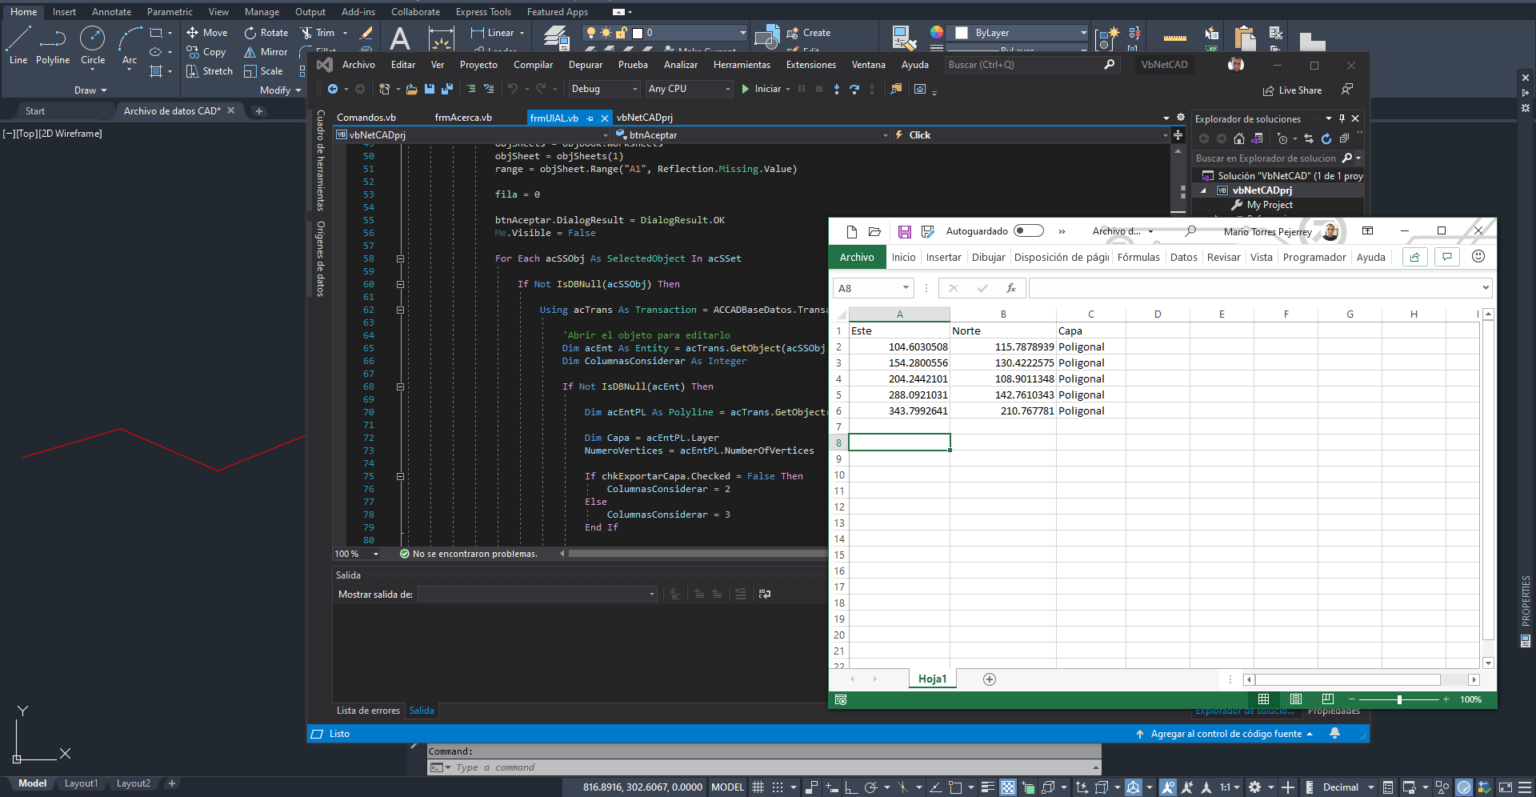Open the Any CPU platform dropdown

pos(689,88)
